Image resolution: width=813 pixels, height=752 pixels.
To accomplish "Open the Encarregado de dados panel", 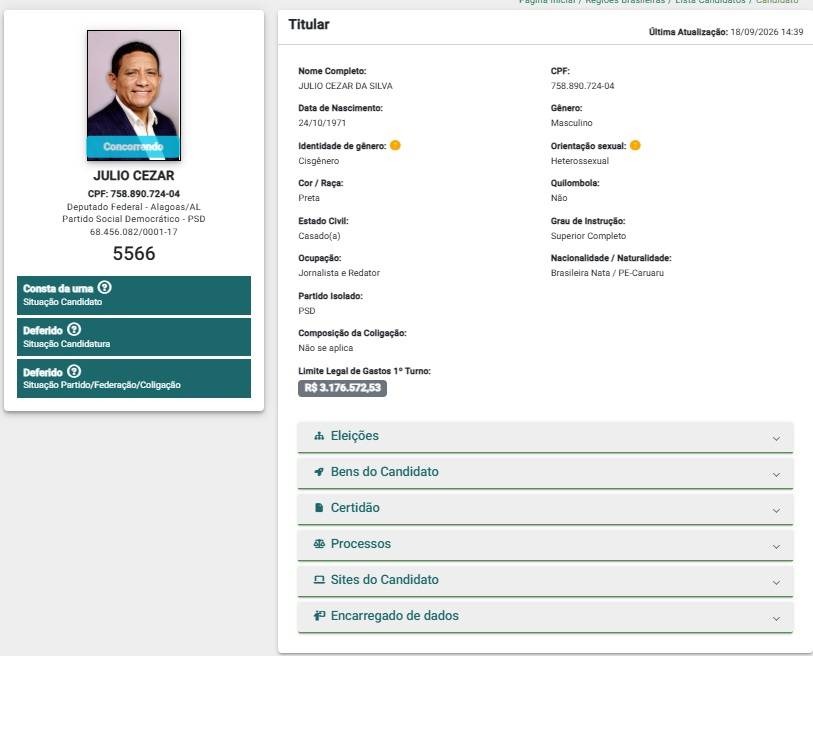I will click(545, 617).
